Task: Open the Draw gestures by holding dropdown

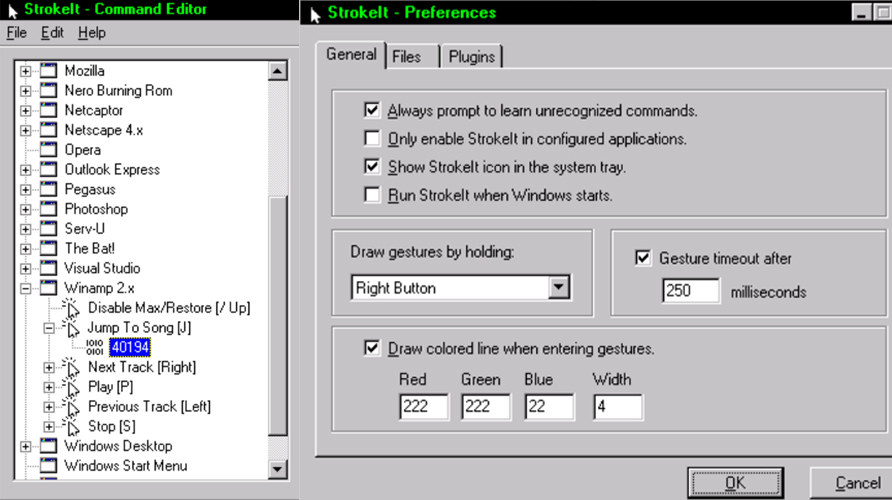Action: pyautogui.click(x=559, y=287)
